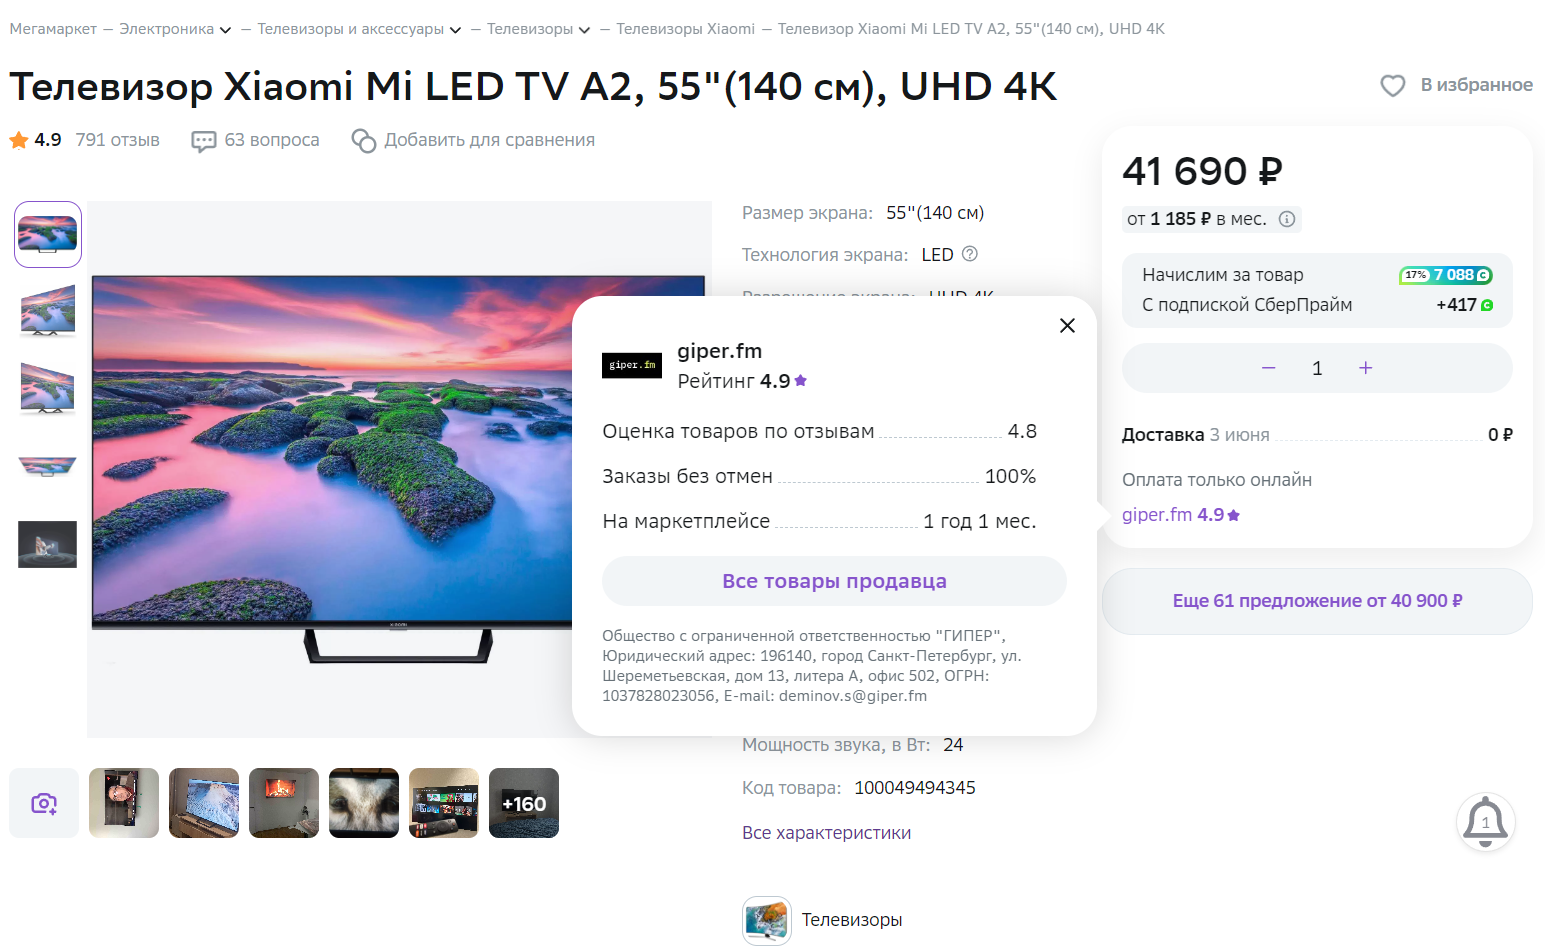Open photo upload camera icon

(44, 803)
